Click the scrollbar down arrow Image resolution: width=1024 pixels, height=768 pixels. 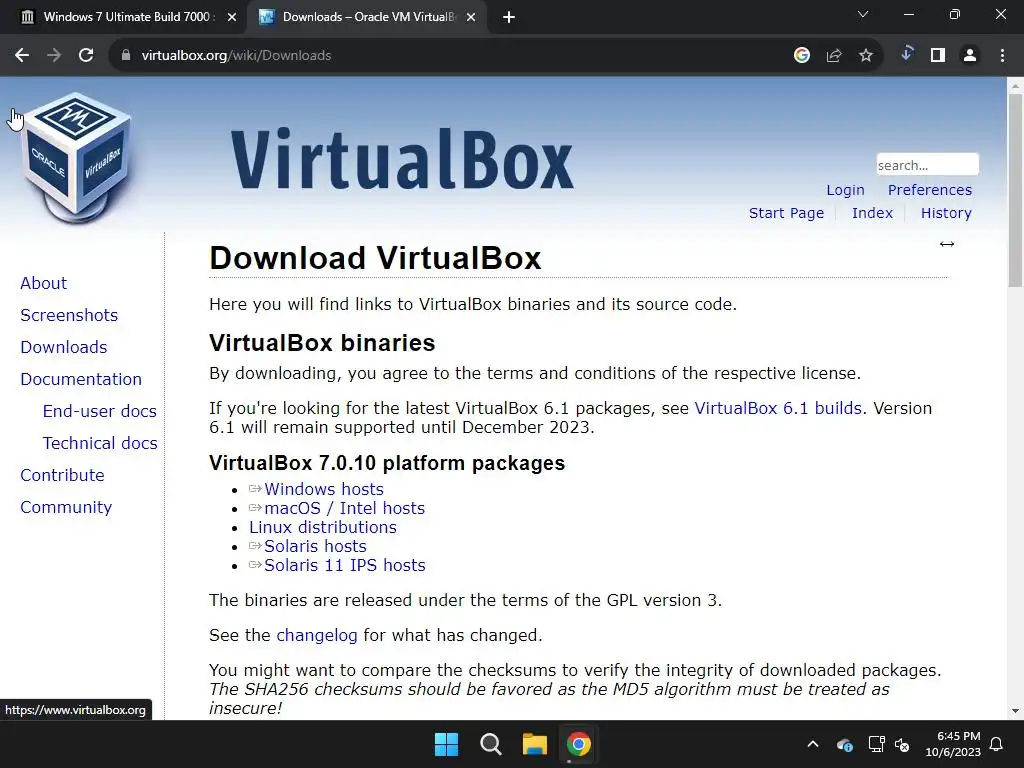[1015, 711]
